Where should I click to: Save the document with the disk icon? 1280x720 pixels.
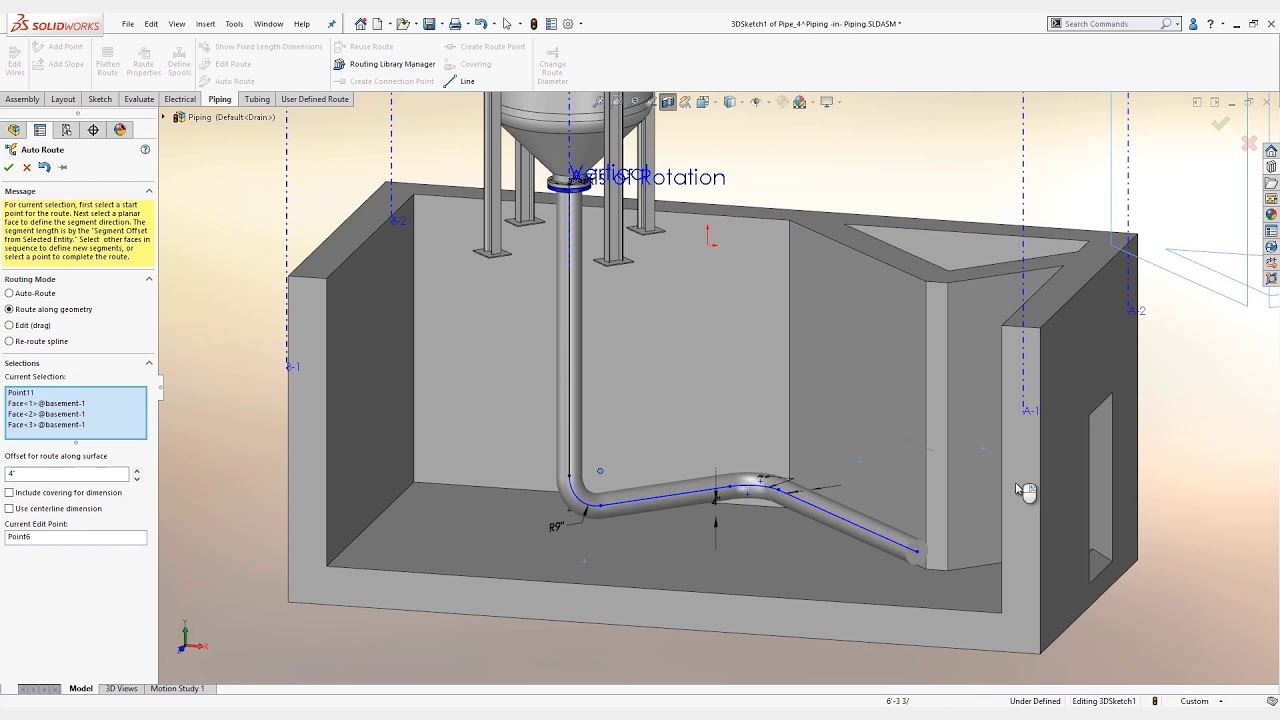tap(429, 24)
